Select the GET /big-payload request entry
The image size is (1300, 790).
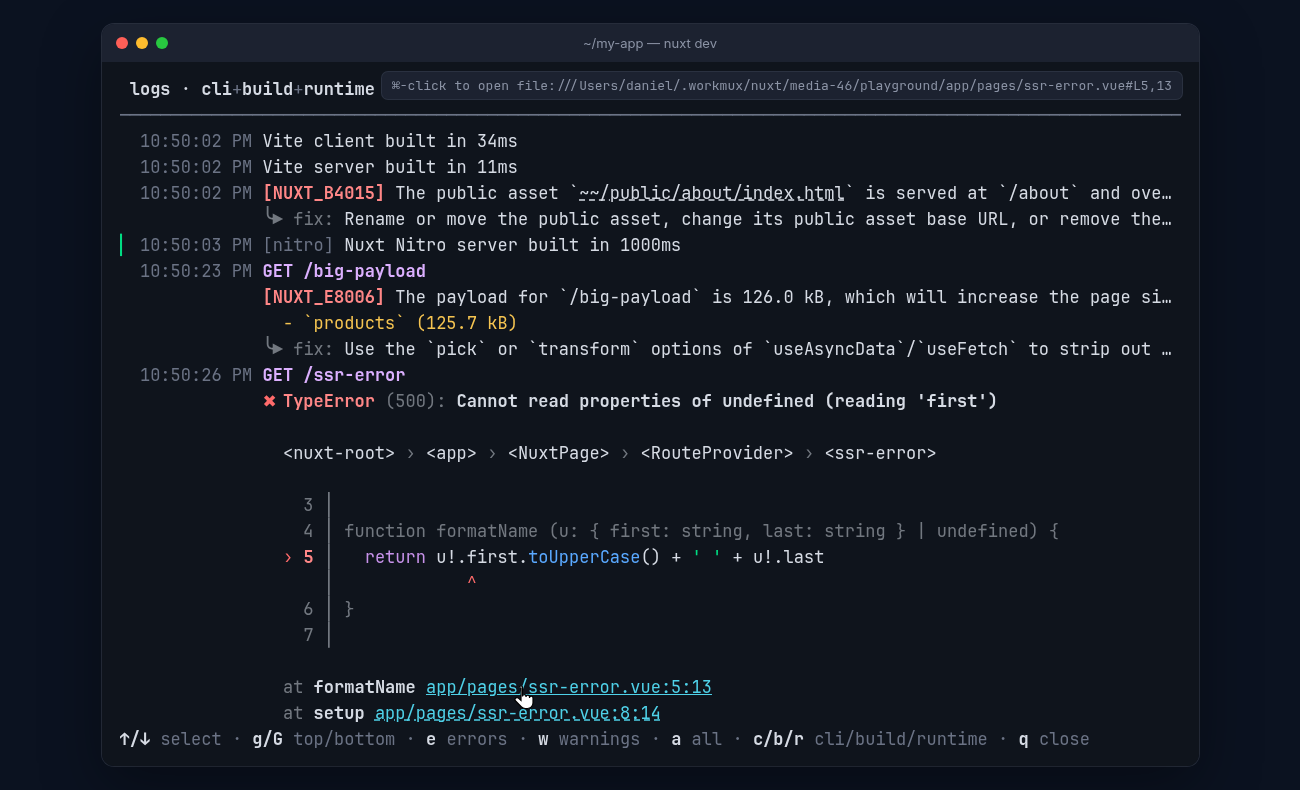(x=344, y=271)
